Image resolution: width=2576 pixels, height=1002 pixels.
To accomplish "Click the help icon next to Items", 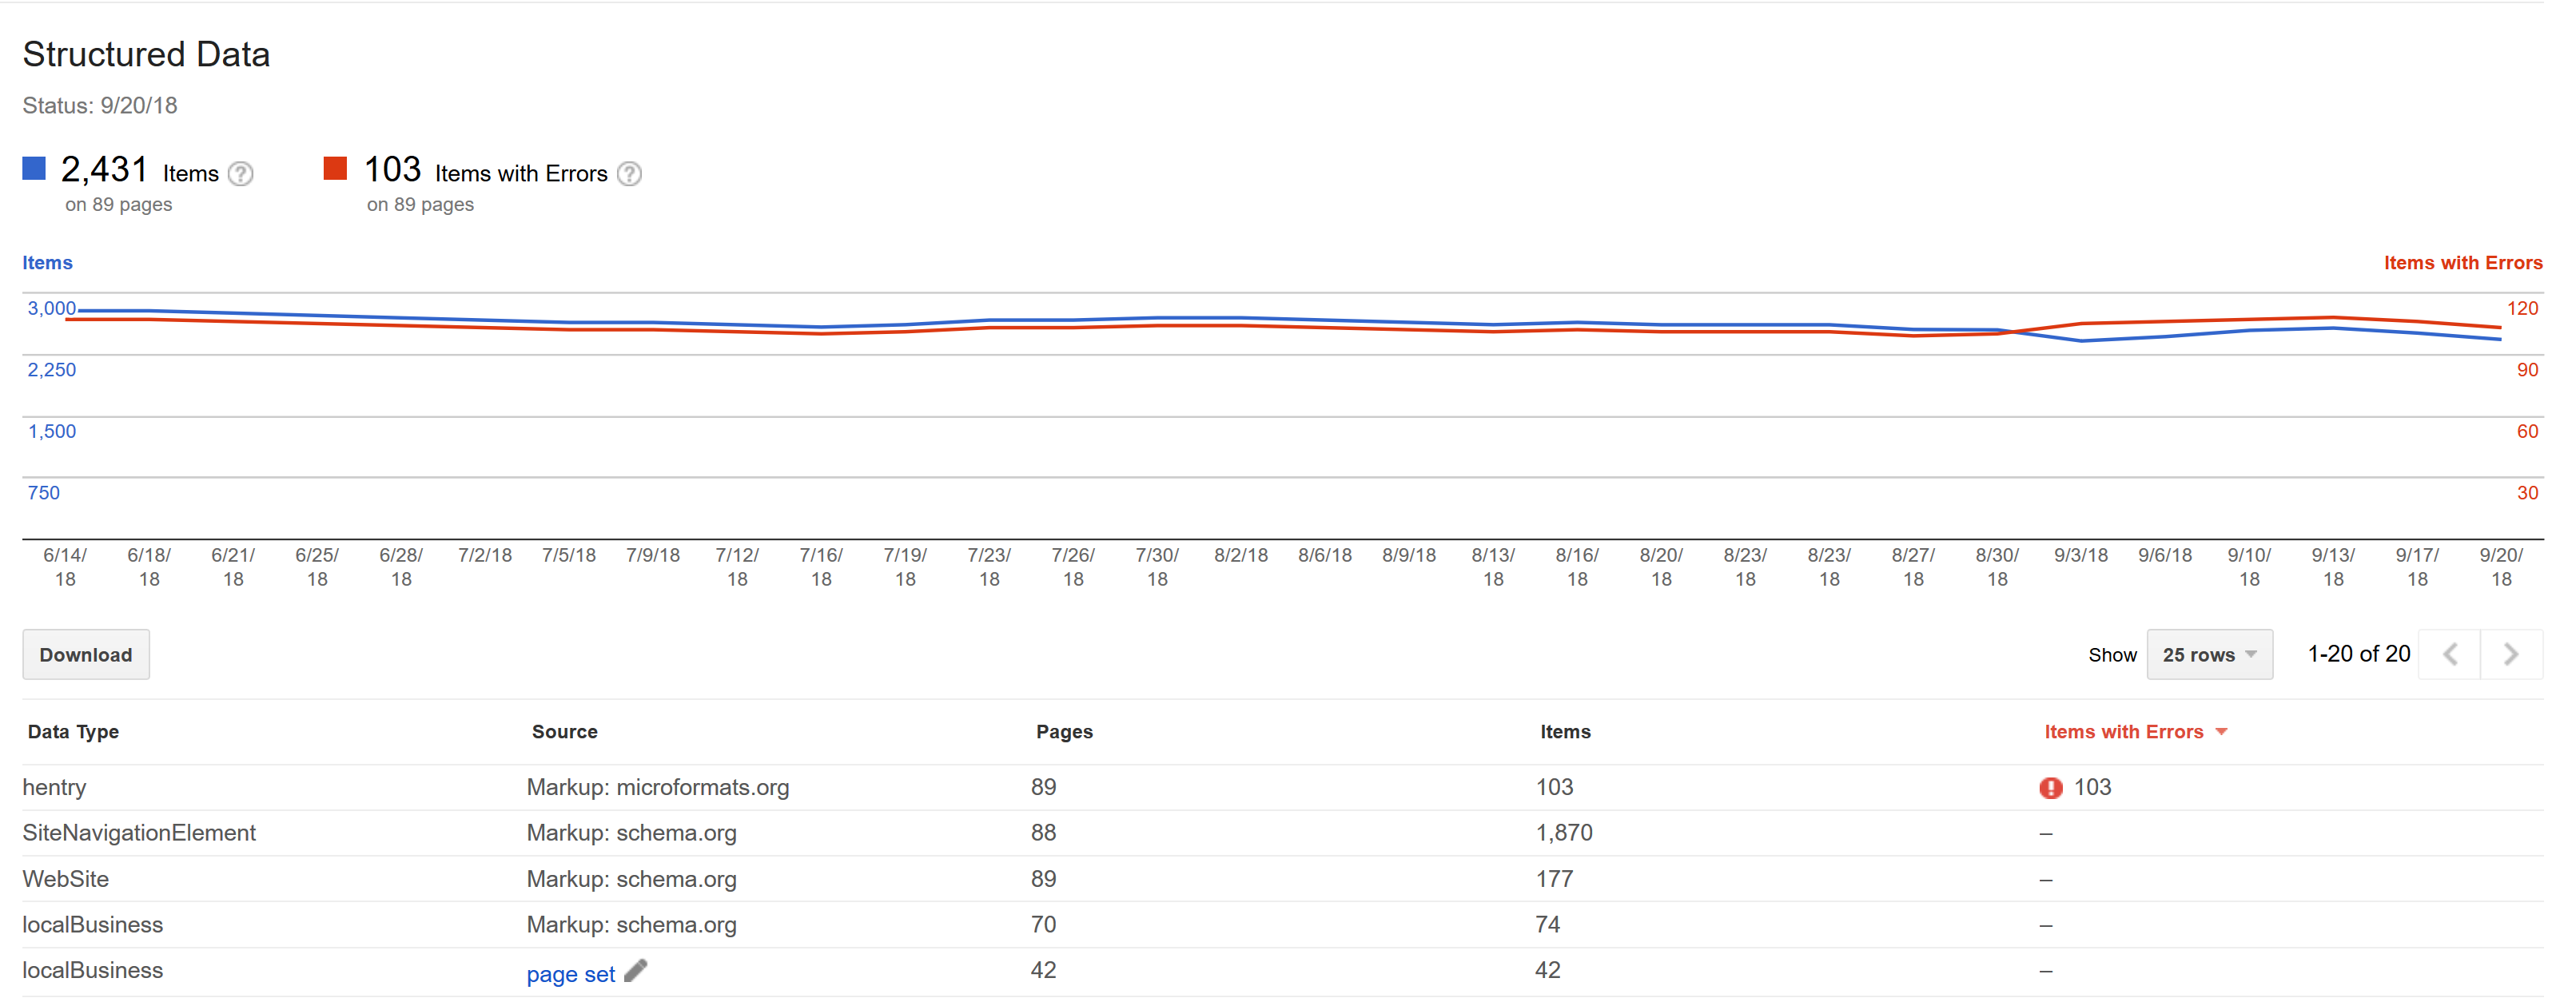I will pyautogui.click(x=240, y=174).
